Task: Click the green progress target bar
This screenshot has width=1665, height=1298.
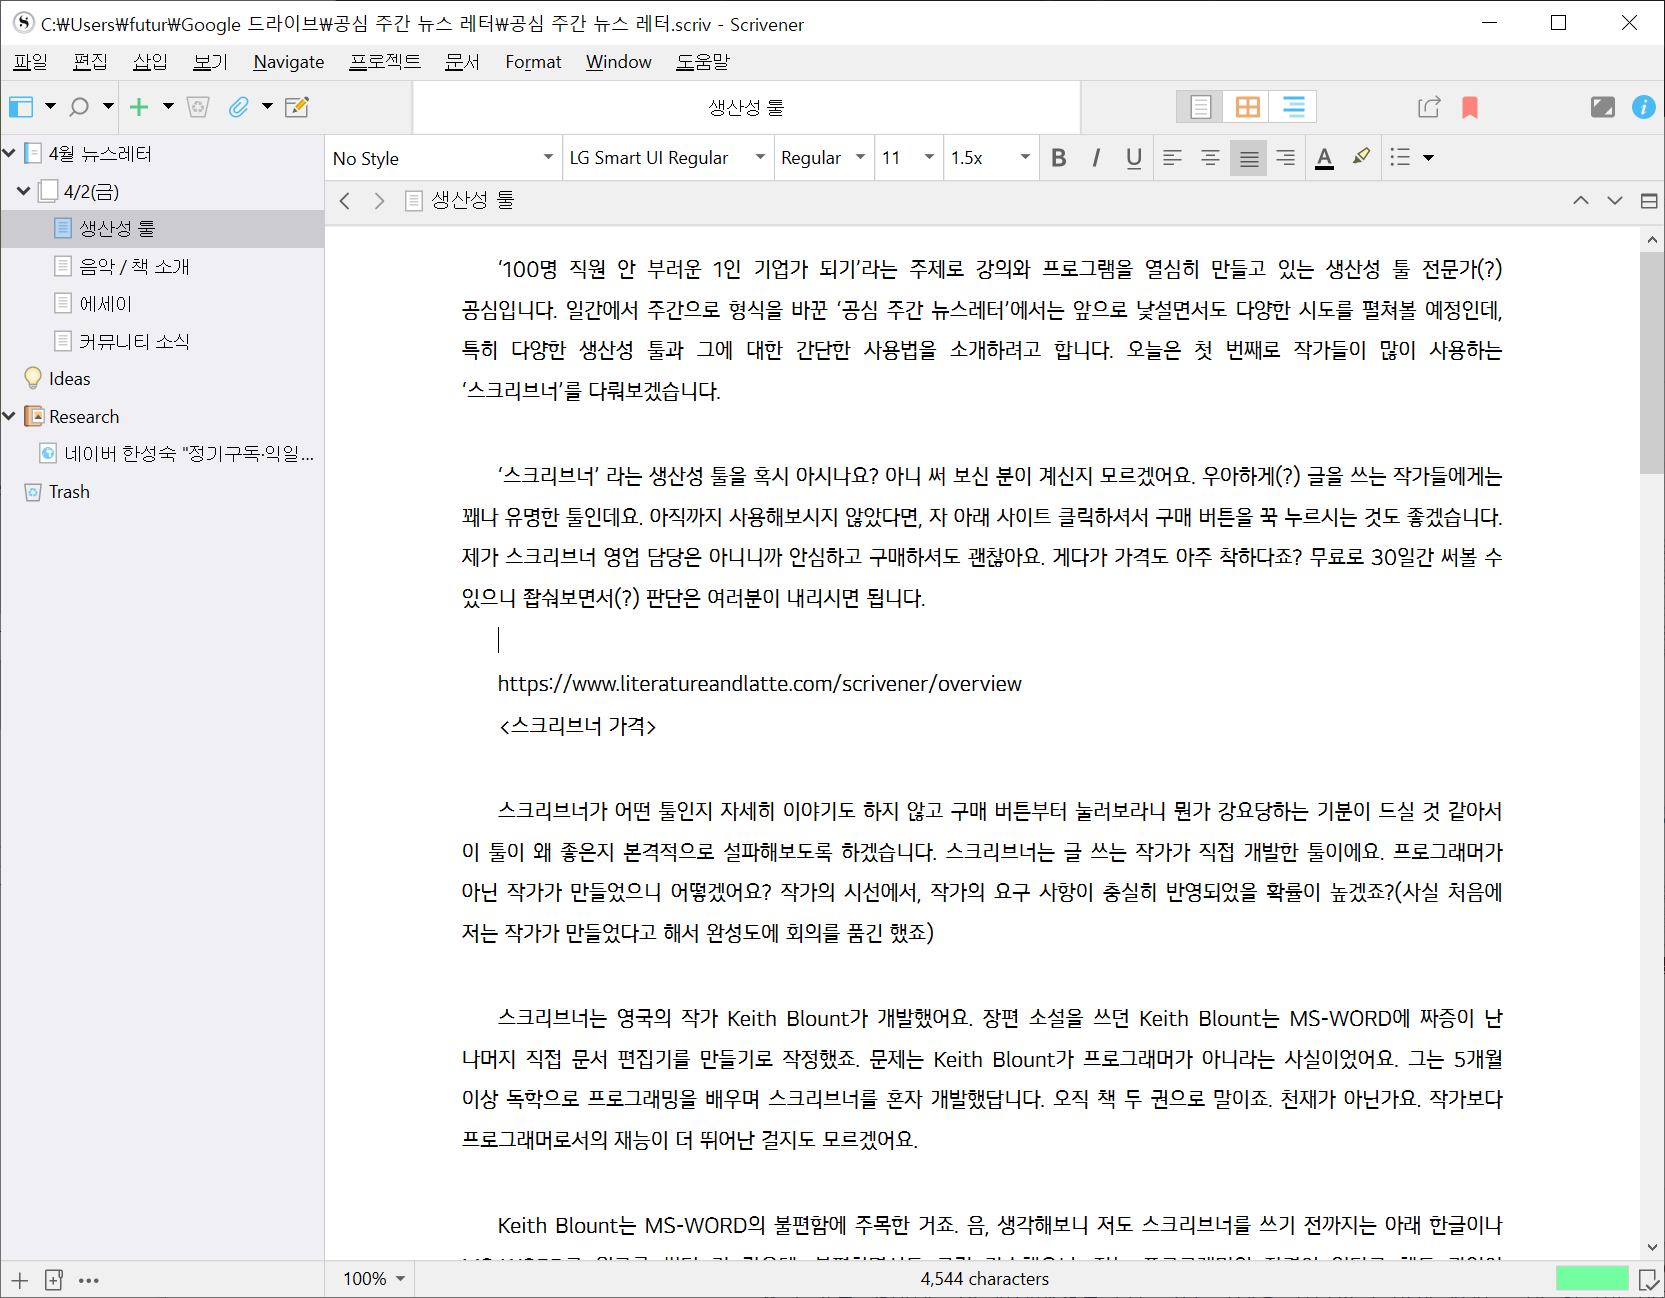Action: [1592, 1278]
